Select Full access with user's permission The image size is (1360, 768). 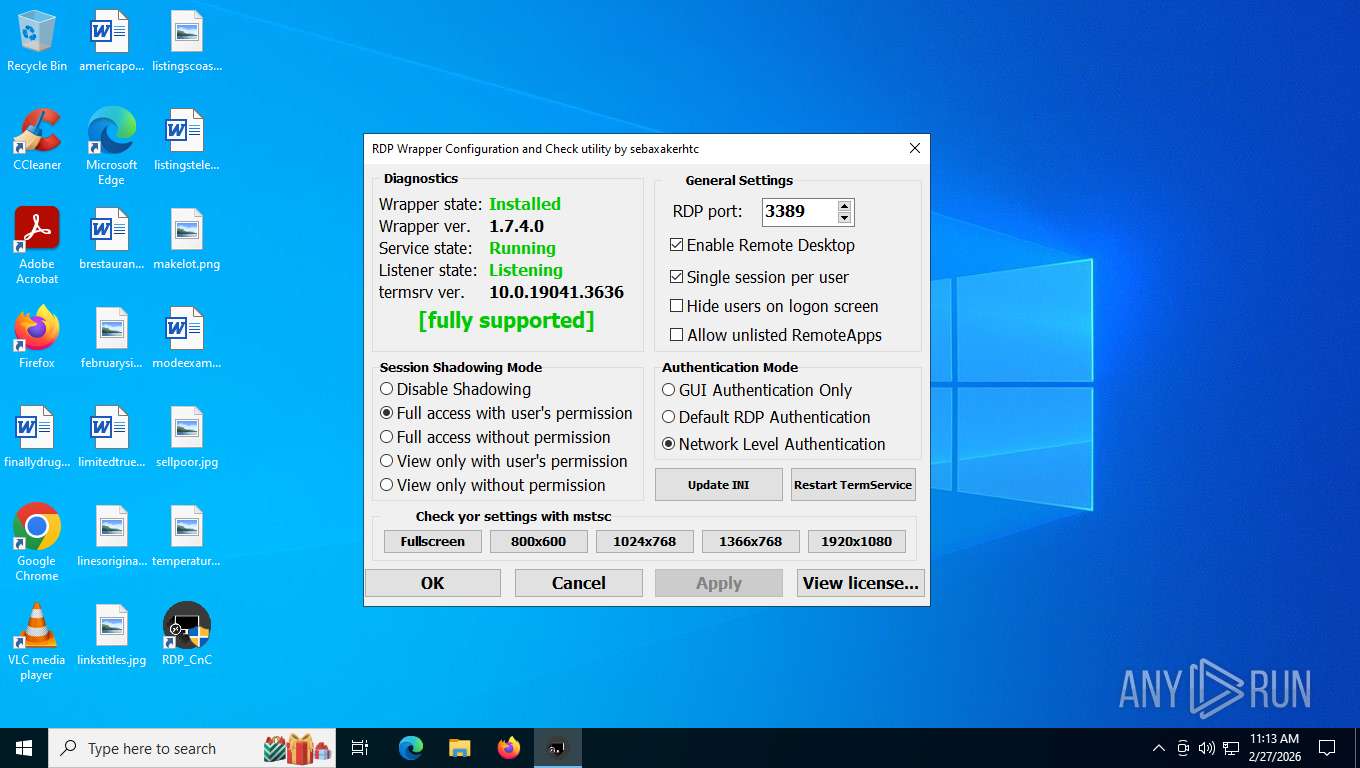pos(506,413)
